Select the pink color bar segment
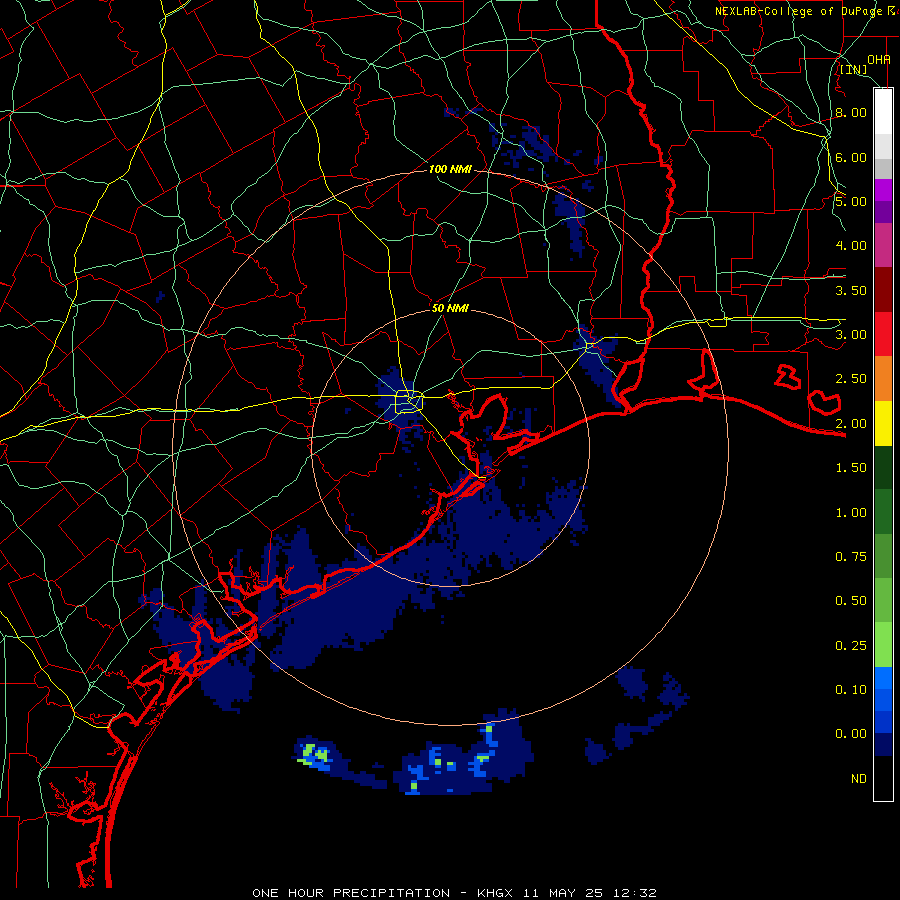 883,246
